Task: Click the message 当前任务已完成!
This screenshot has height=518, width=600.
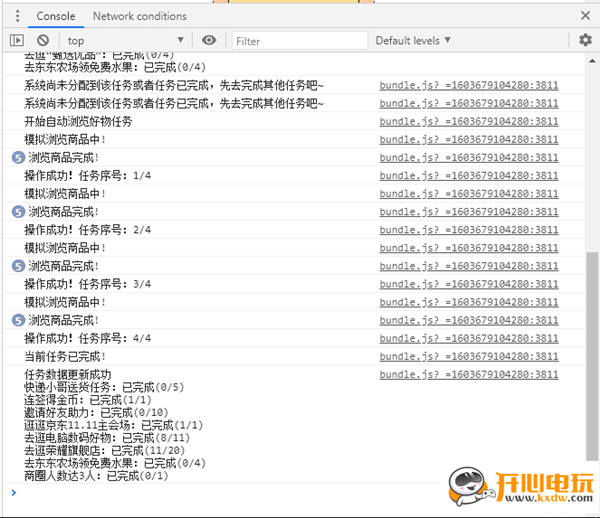Action: (65, 357)
